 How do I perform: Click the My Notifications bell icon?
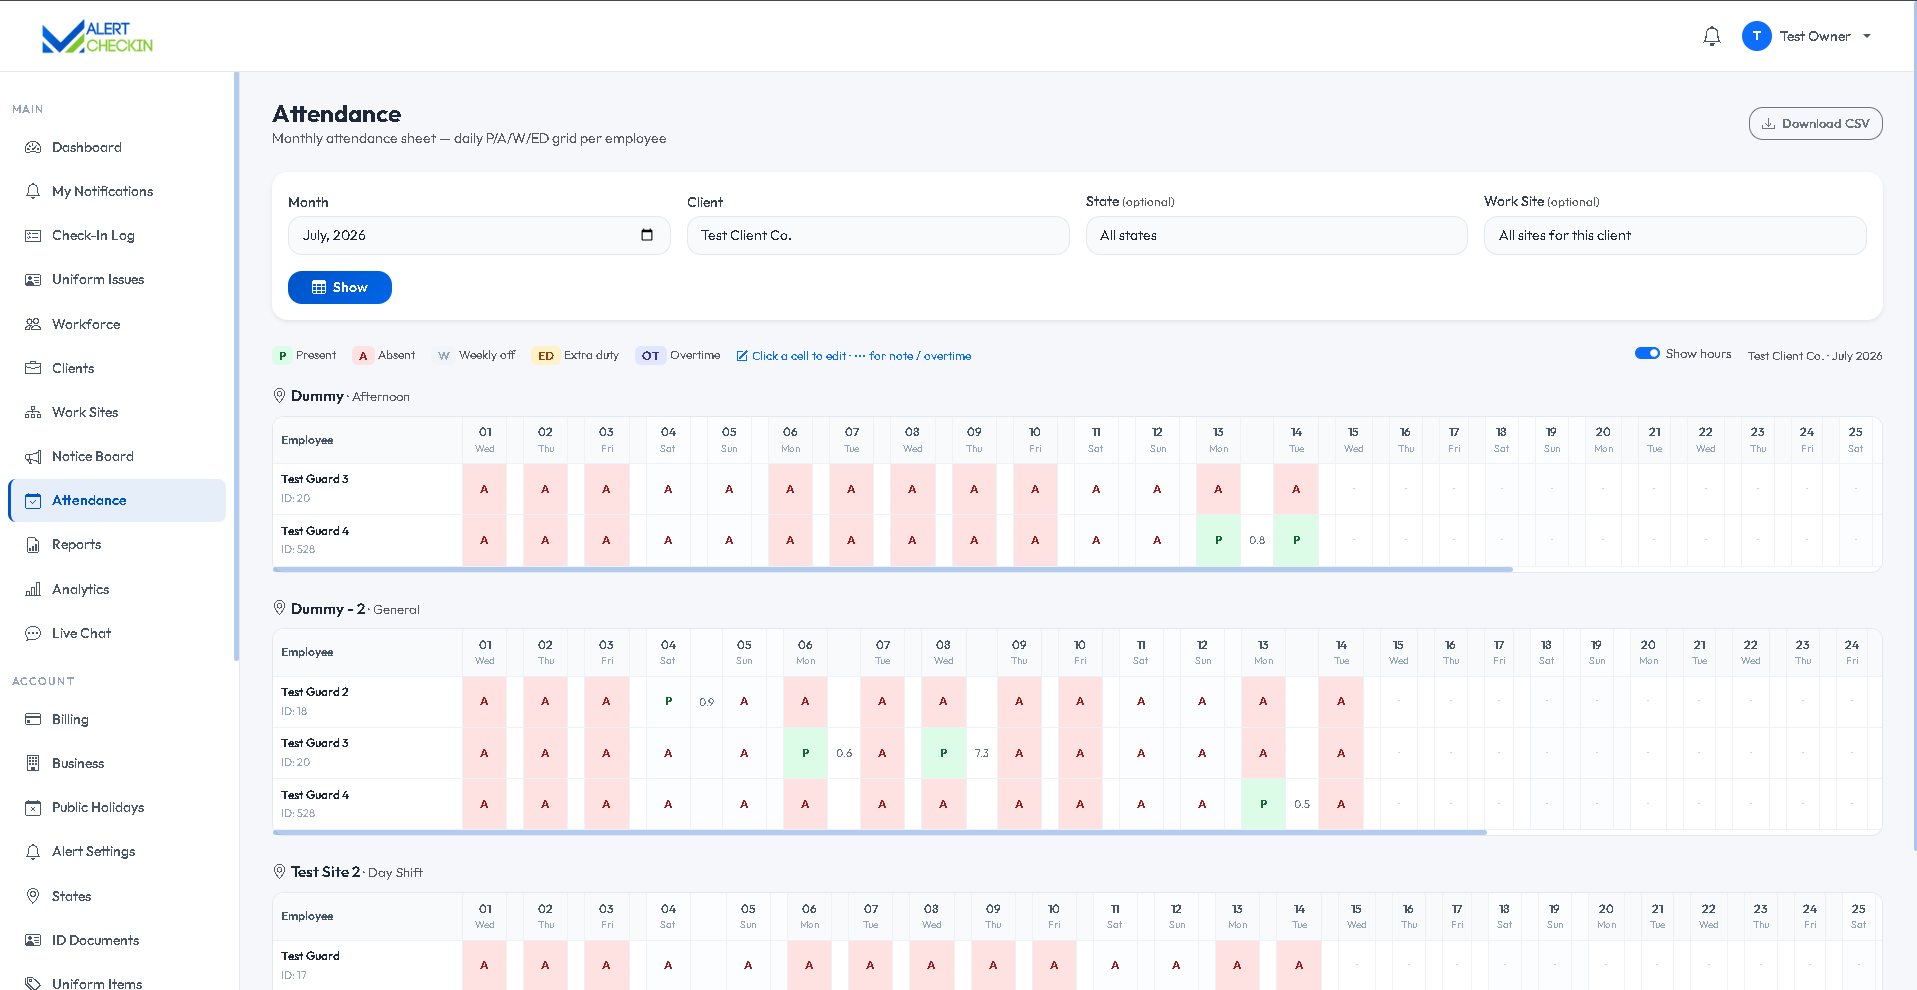point(33,191)
